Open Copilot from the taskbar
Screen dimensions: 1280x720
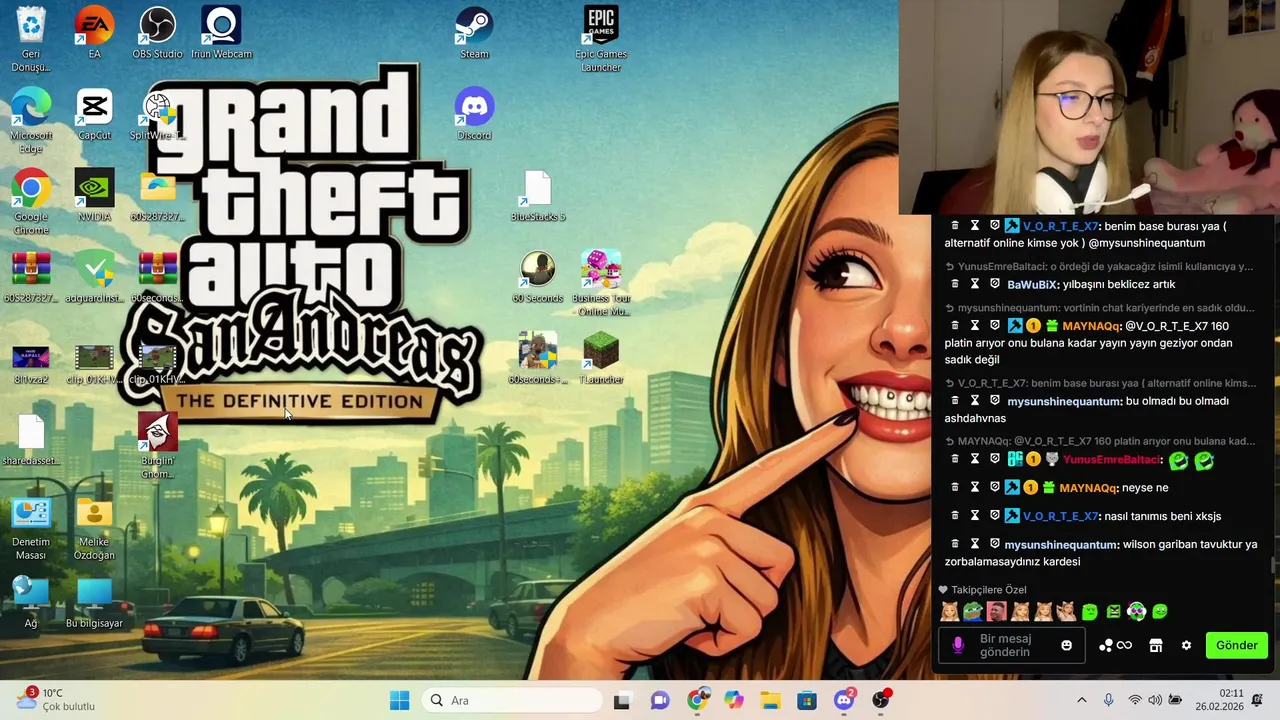pos(734,700)
